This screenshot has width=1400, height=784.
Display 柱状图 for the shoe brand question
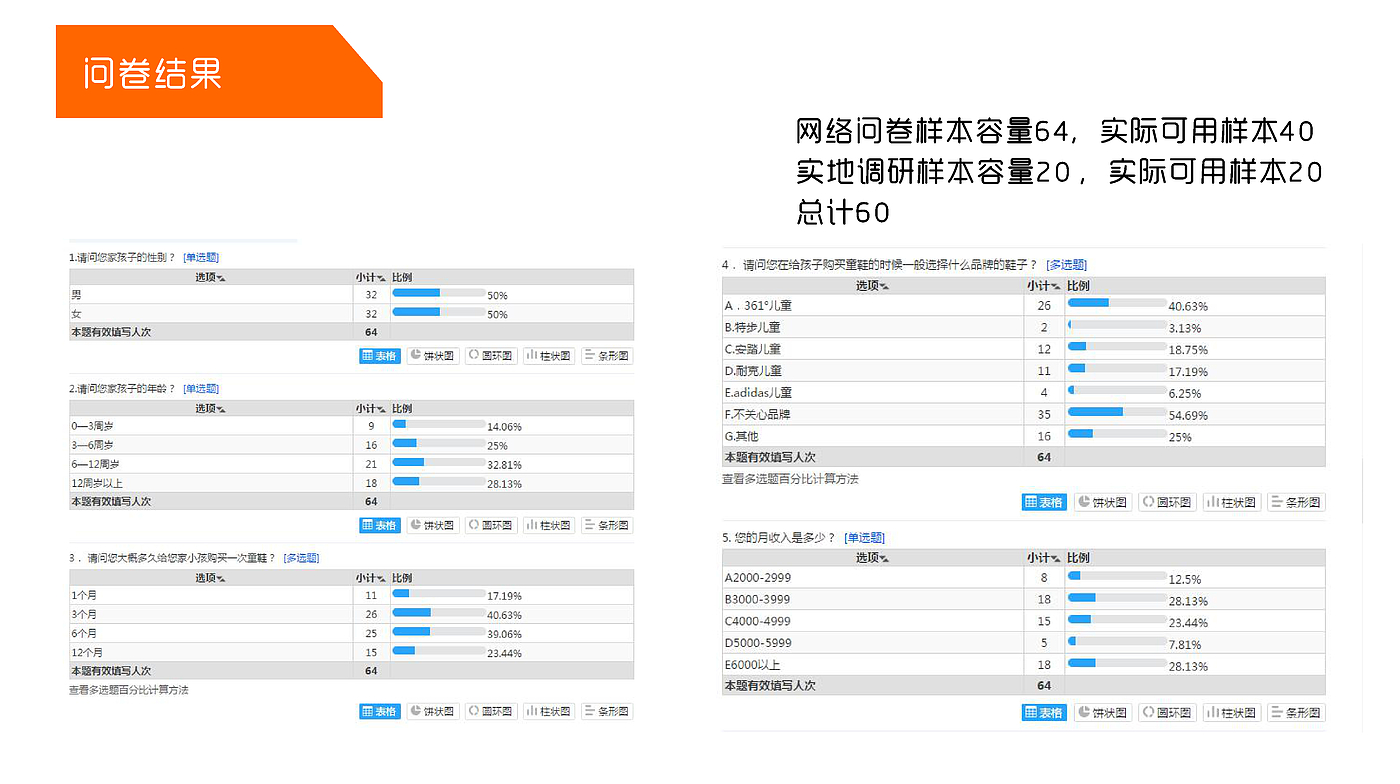click(1232, 502)
